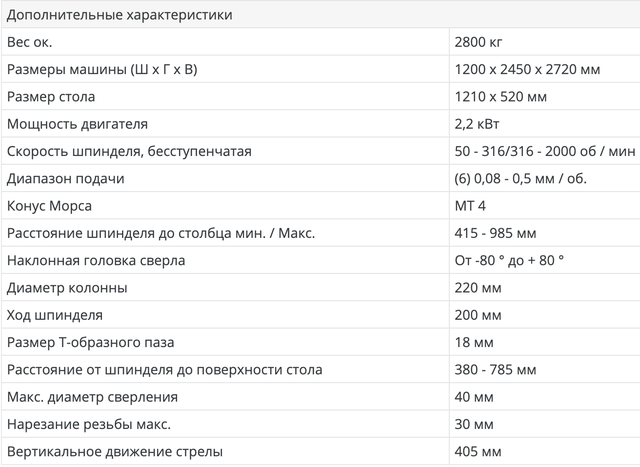Select the '1210 x 520 мм' value
The width and height of the screenshot is (640, 467).
pyautogui.click(x=500, y=97)
